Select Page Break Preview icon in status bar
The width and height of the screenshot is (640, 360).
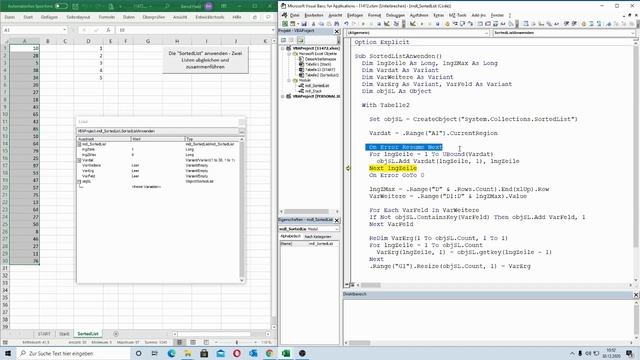tap(206, 342)
